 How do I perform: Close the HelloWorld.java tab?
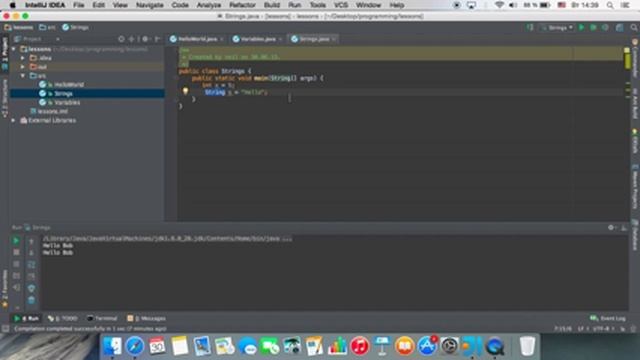pyautogui.click(x=222, y=39)
